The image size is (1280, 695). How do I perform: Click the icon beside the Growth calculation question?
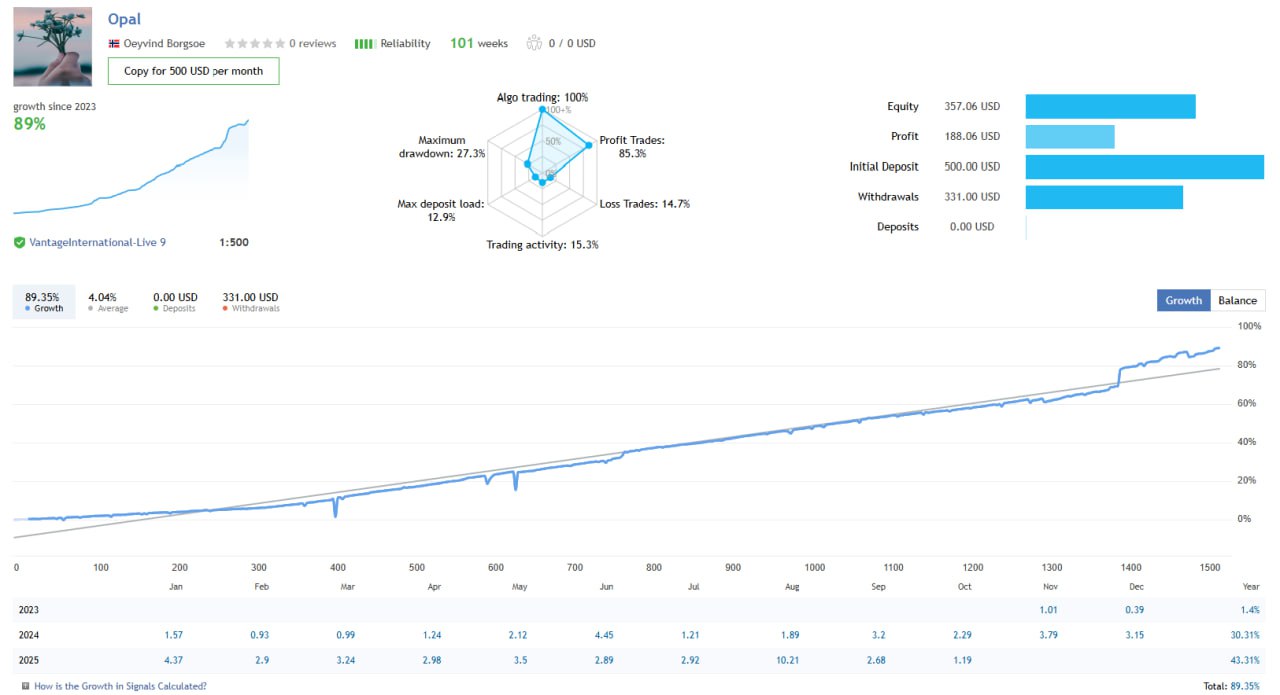tap(25, 686)
